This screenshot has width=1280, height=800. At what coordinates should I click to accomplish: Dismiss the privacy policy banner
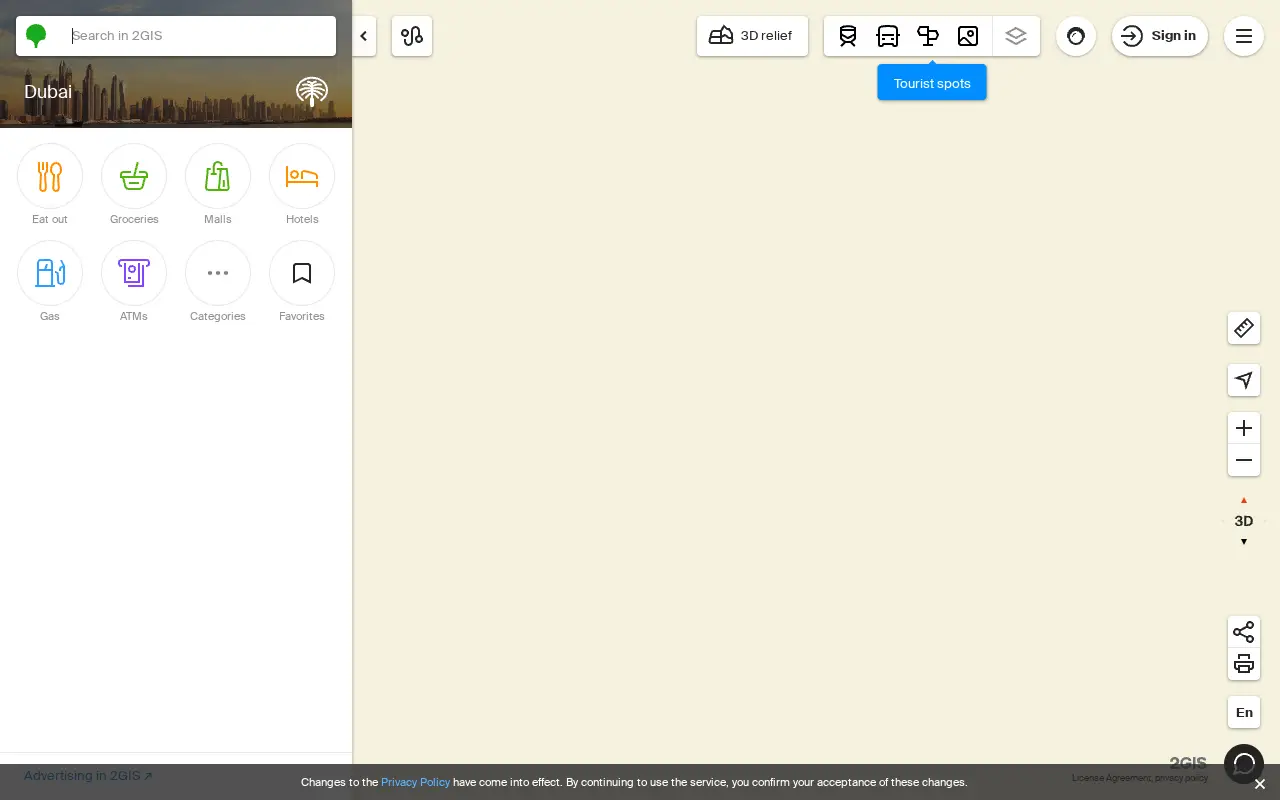pos(1260,784)
